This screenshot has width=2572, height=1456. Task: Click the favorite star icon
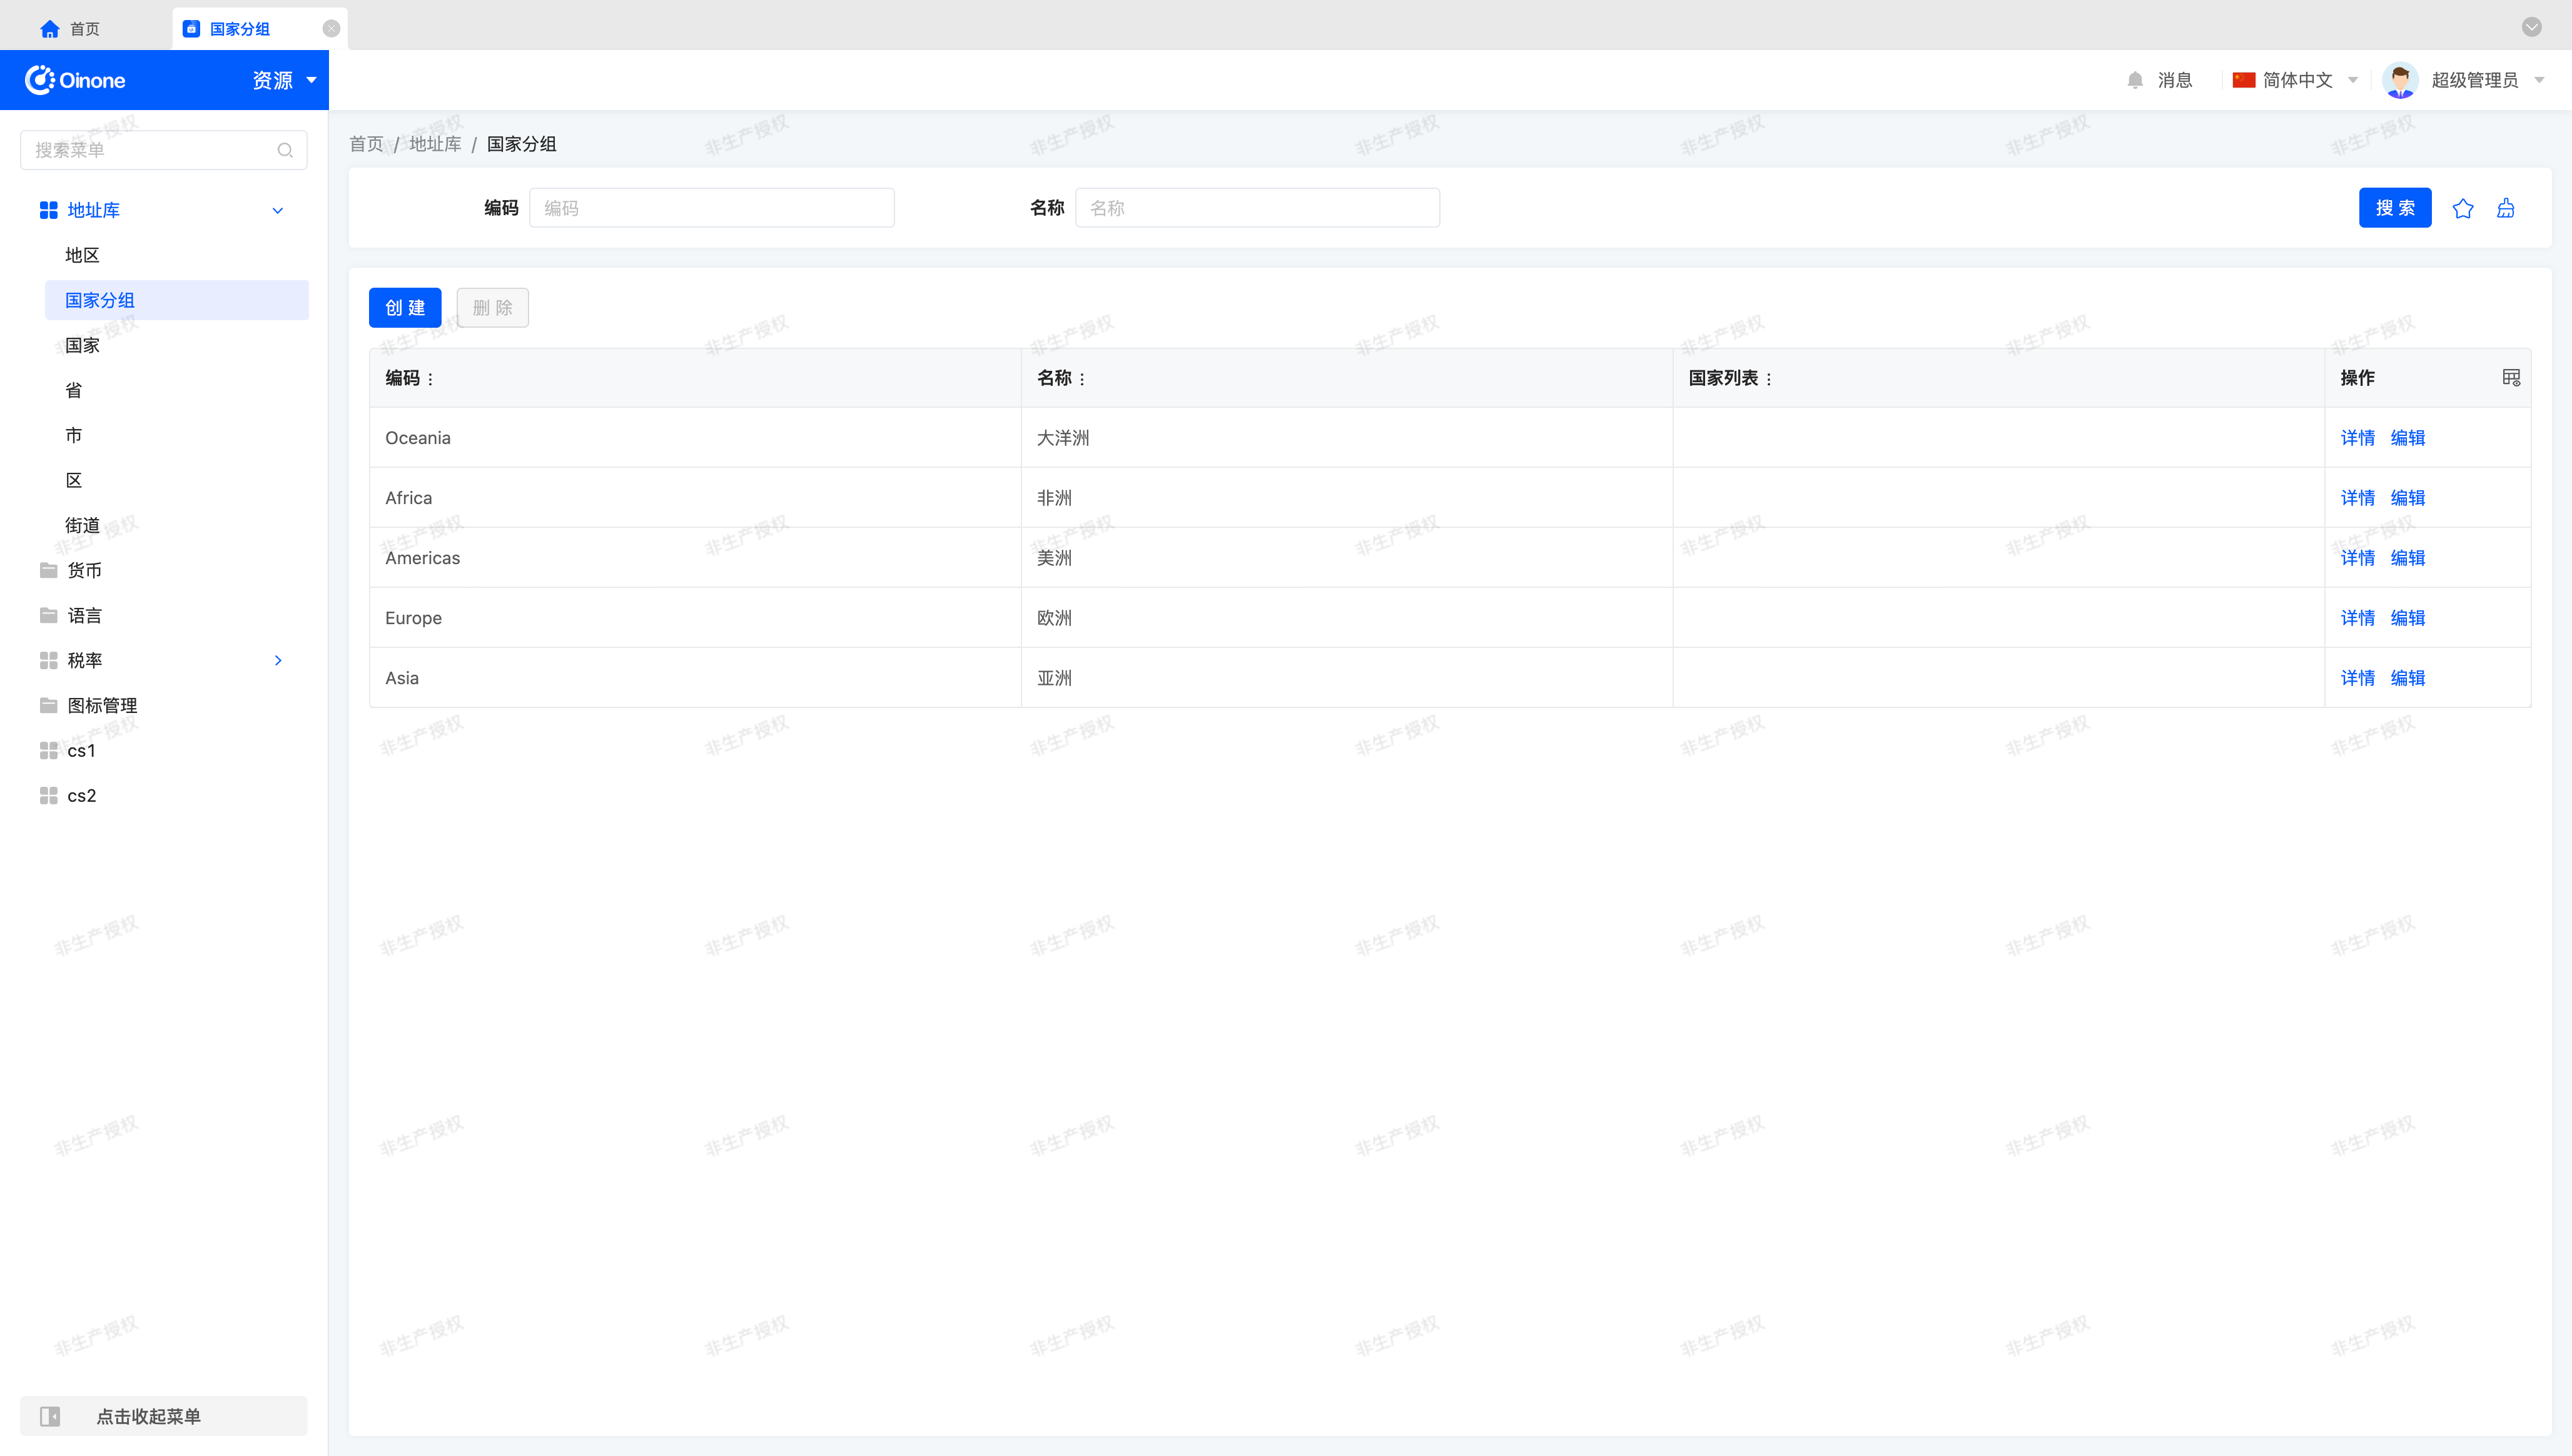pos(2462,208)
